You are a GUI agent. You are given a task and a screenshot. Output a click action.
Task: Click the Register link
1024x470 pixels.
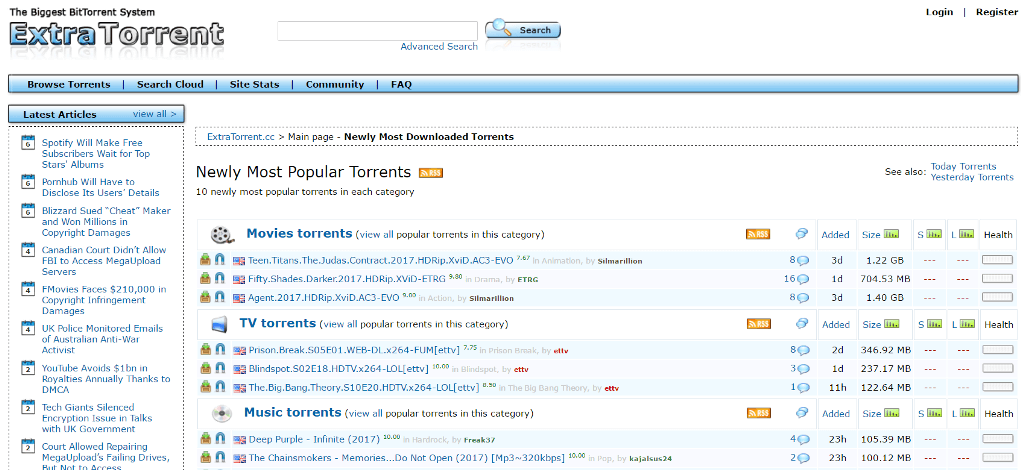tap(997, 12)
